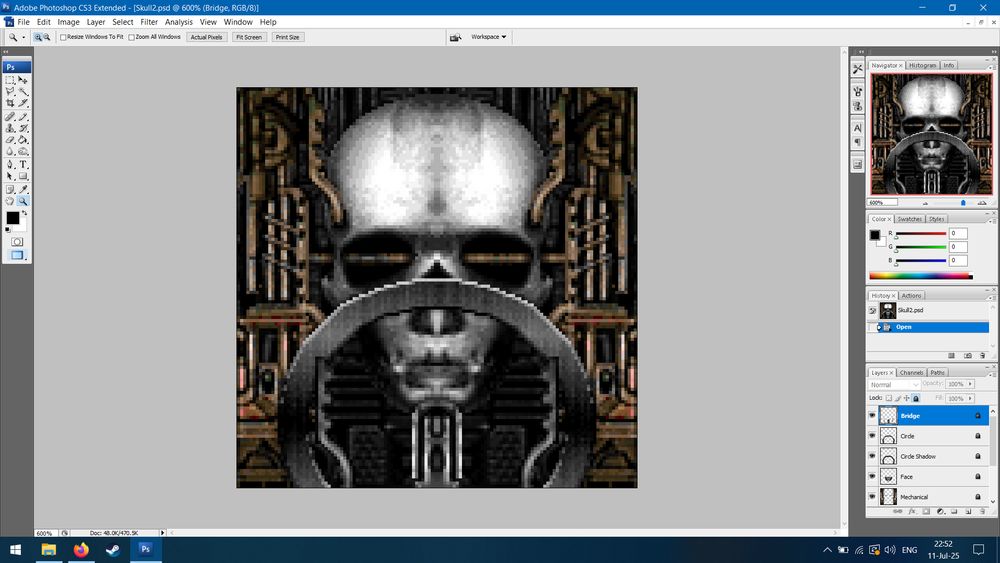Open the Filter menu
The image size is (1000, 563).
point(149,22)
